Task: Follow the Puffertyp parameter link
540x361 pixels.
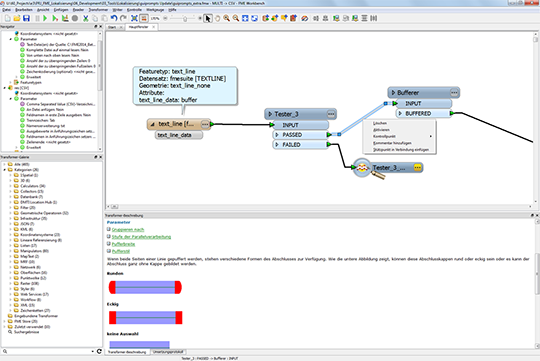Action: tap(121, 251)
